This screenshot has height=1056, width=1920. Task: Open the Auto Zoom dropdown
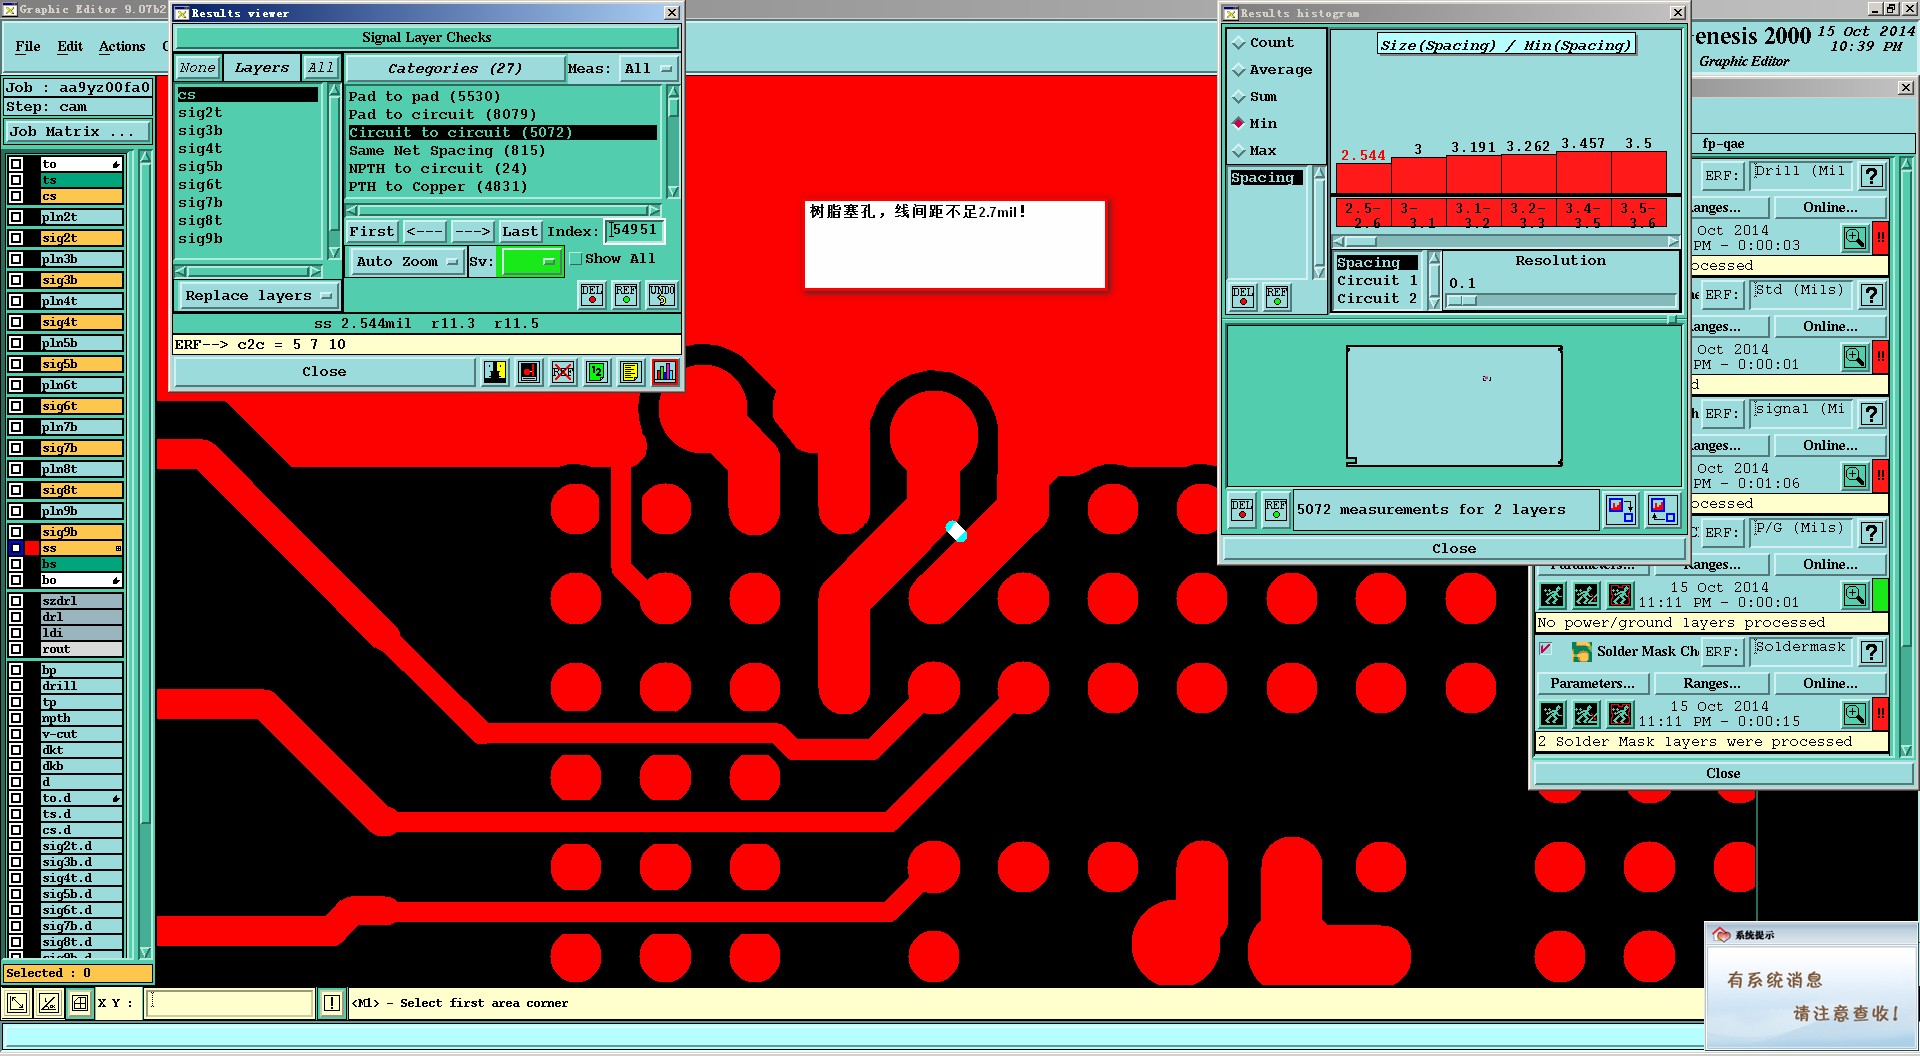tap(406, 262)
